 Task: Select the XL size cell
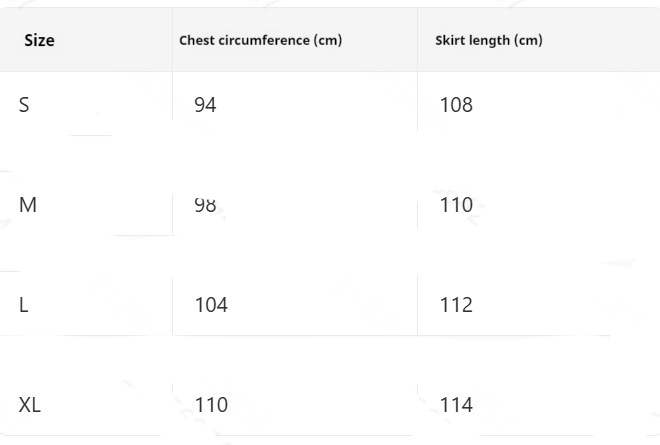coord(30,405)
